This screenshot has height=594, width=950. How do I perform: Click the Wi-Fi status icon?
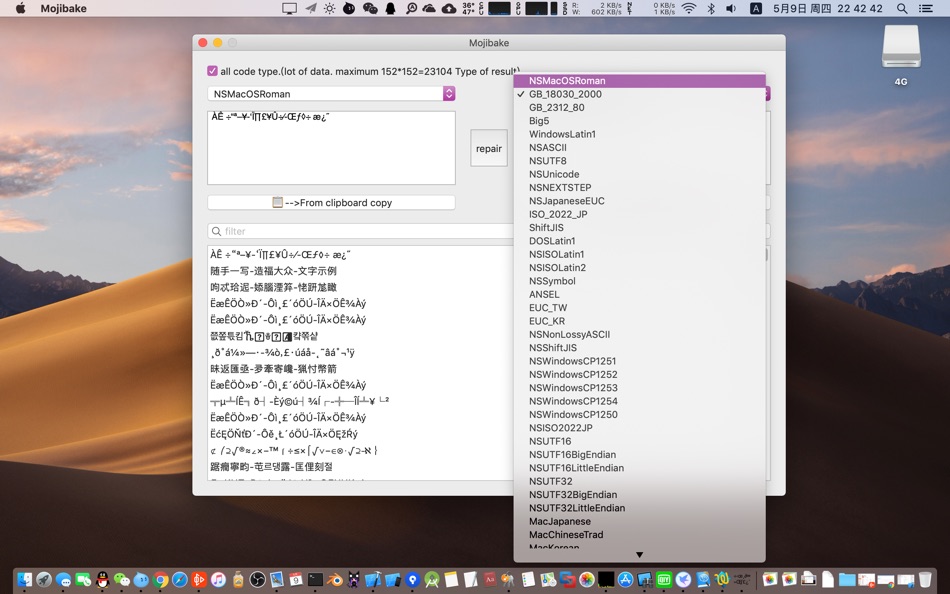pyautogui.click(x=689, y=8)
